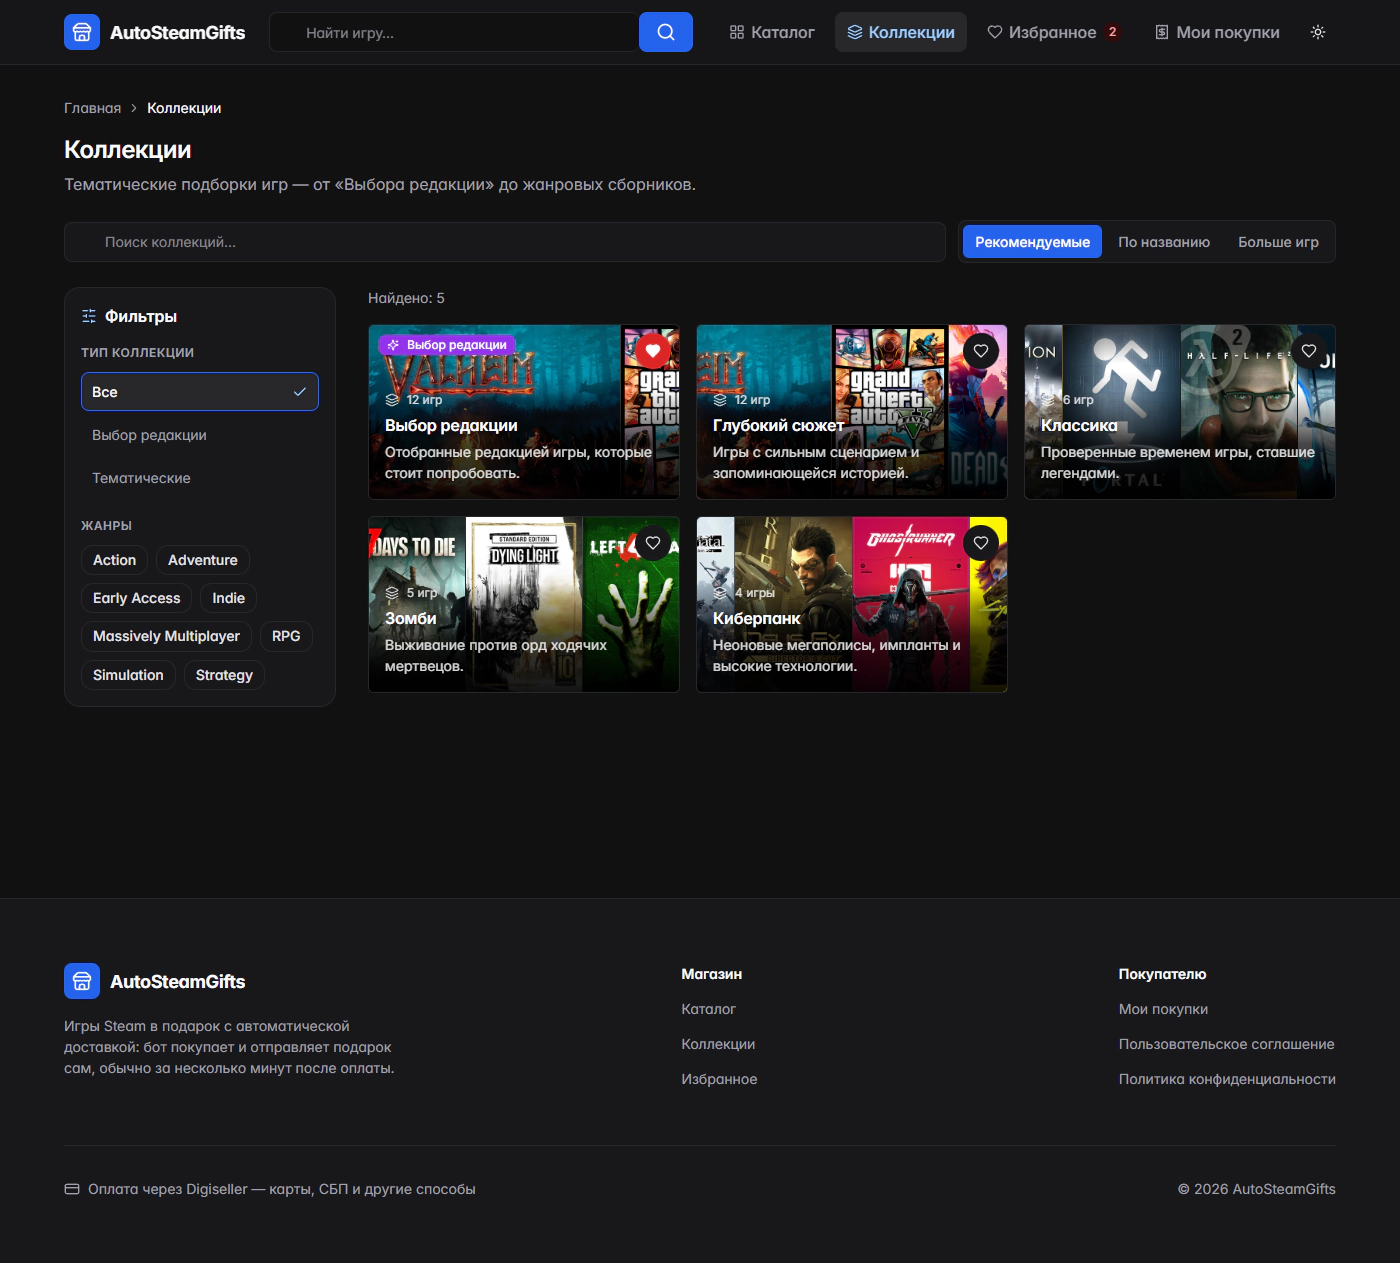Viewport: 1400px width, 1263px height.
Task: Click the footer AutoSteamGifts brand name
Action: [177, 981]
